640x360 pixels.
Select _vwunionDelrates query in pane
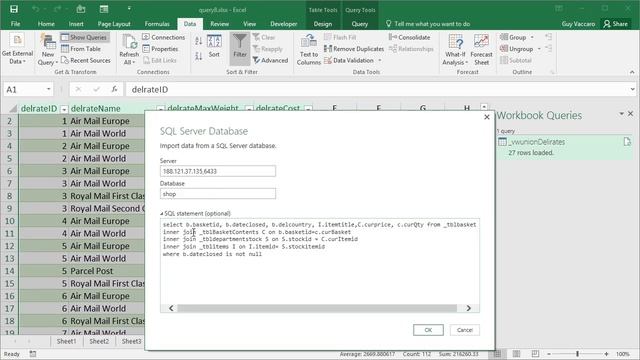click(564, 147)
